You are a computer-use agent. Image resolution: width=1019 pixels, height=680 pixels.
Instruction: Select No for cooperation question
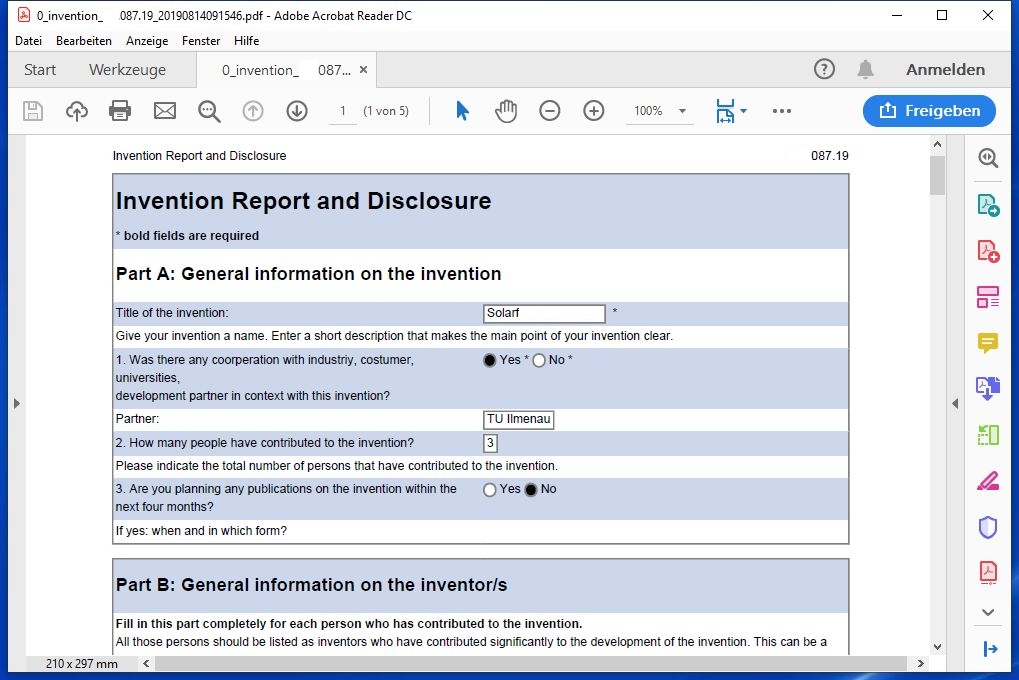coord(539,360)
